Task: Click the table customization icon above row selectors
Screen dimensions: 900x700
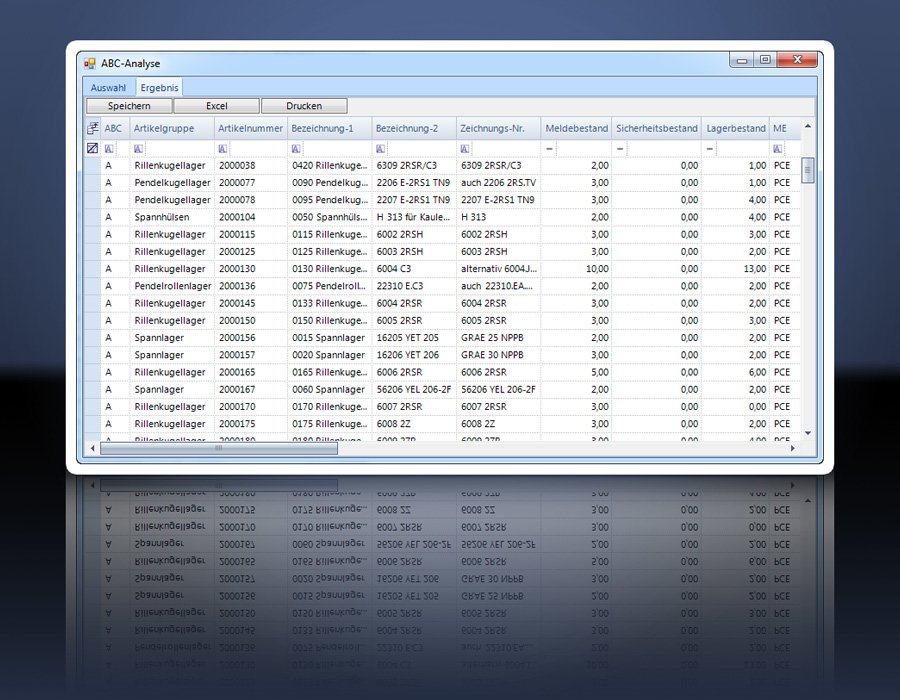Action: click(91, 128)
